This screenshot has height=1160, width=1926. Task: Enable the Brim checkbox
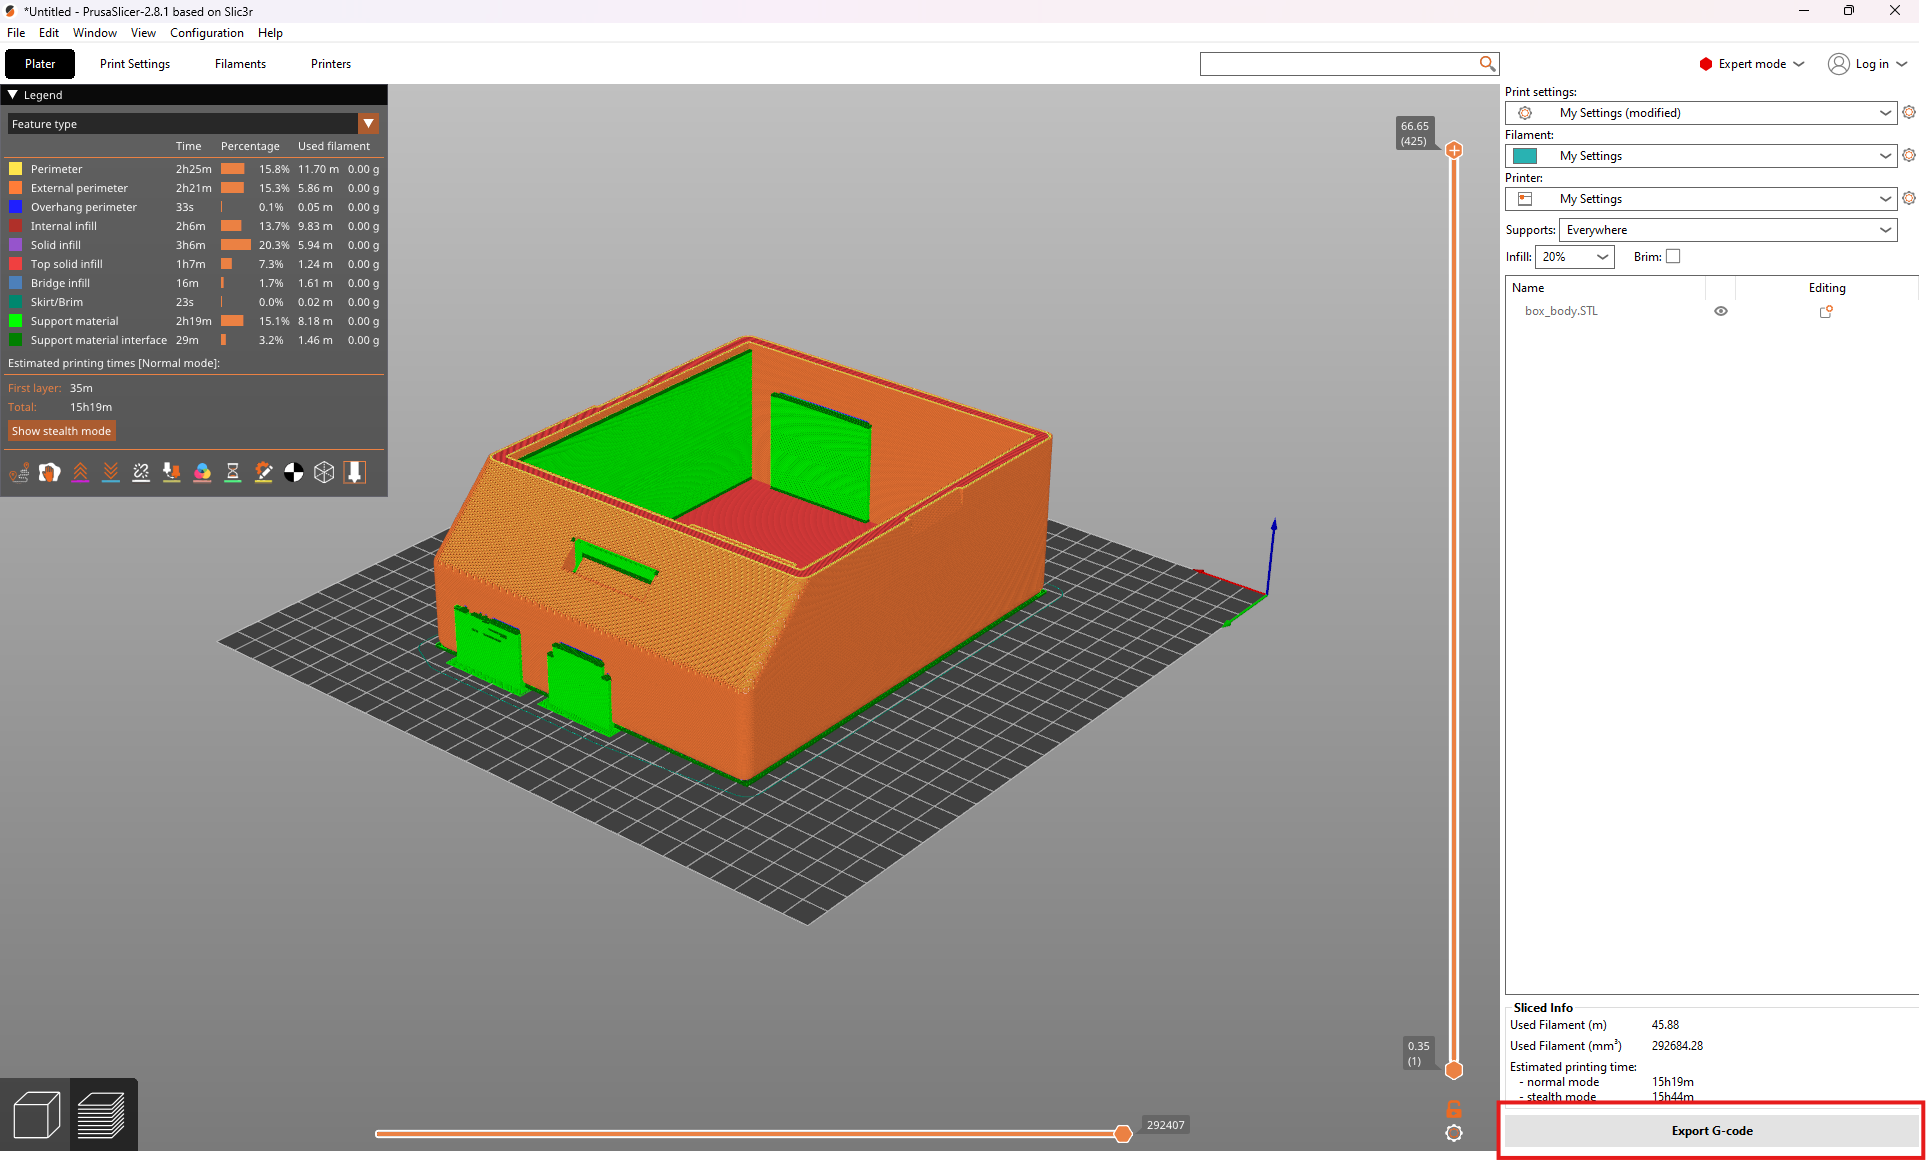point(1673,257)
